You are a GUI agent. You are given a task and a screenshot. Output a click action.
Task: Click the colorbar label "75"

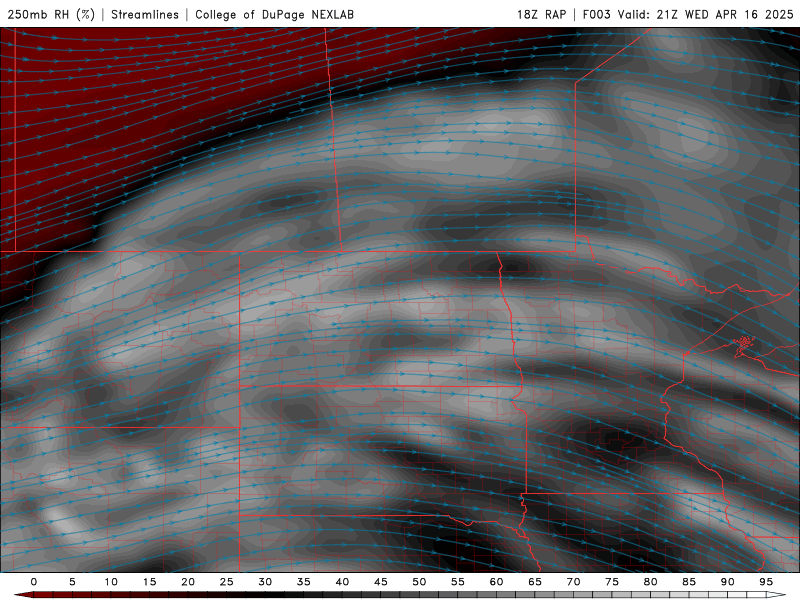pos(612,582)
